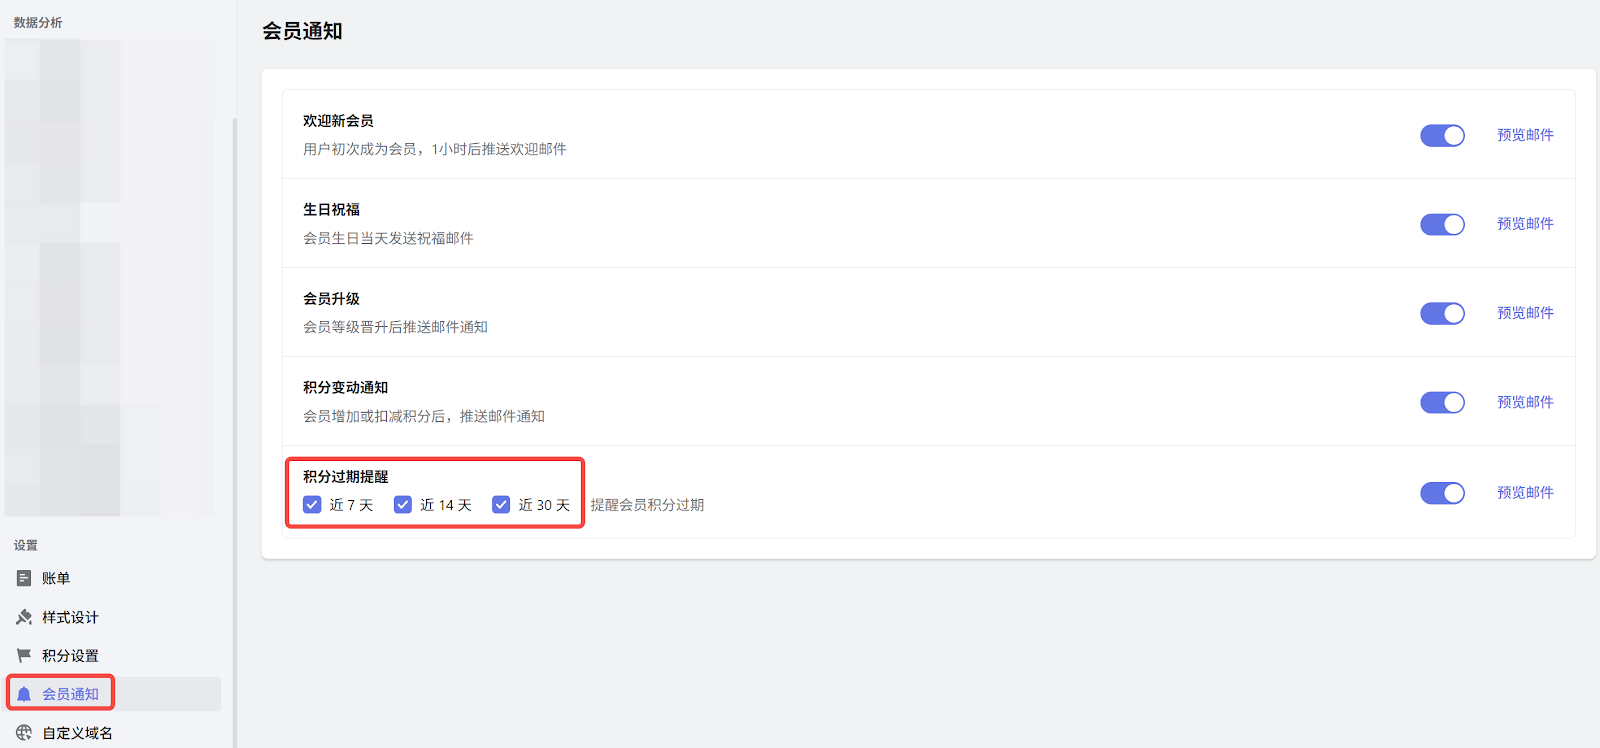Disable the 积分过期提醒 toggle switch
Image resolution: width=1600 pixels, height=748 pixels.
1442,493
